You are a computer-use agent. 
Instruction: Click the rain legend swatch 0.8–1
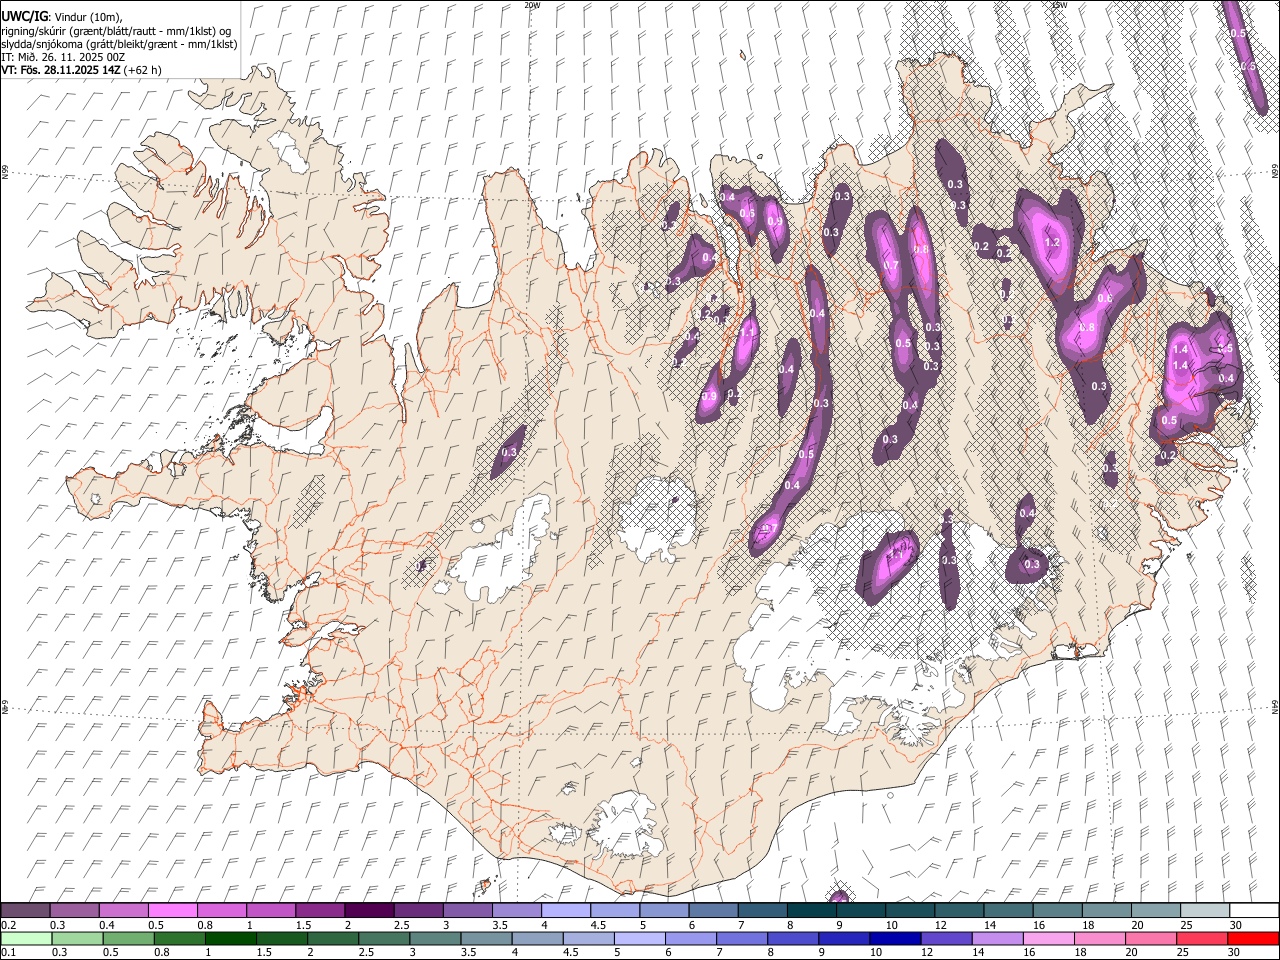[x=180, y=938]
